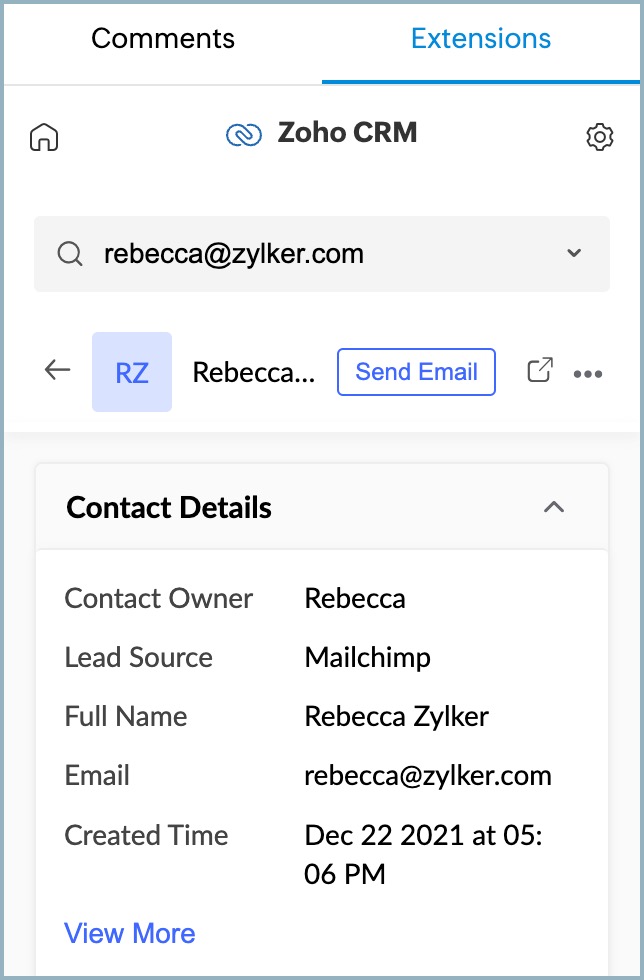Screen dimensions: 644x980
Task: Click the search magnifier icon
Action: pyautogui.click(x=69, y=254)
